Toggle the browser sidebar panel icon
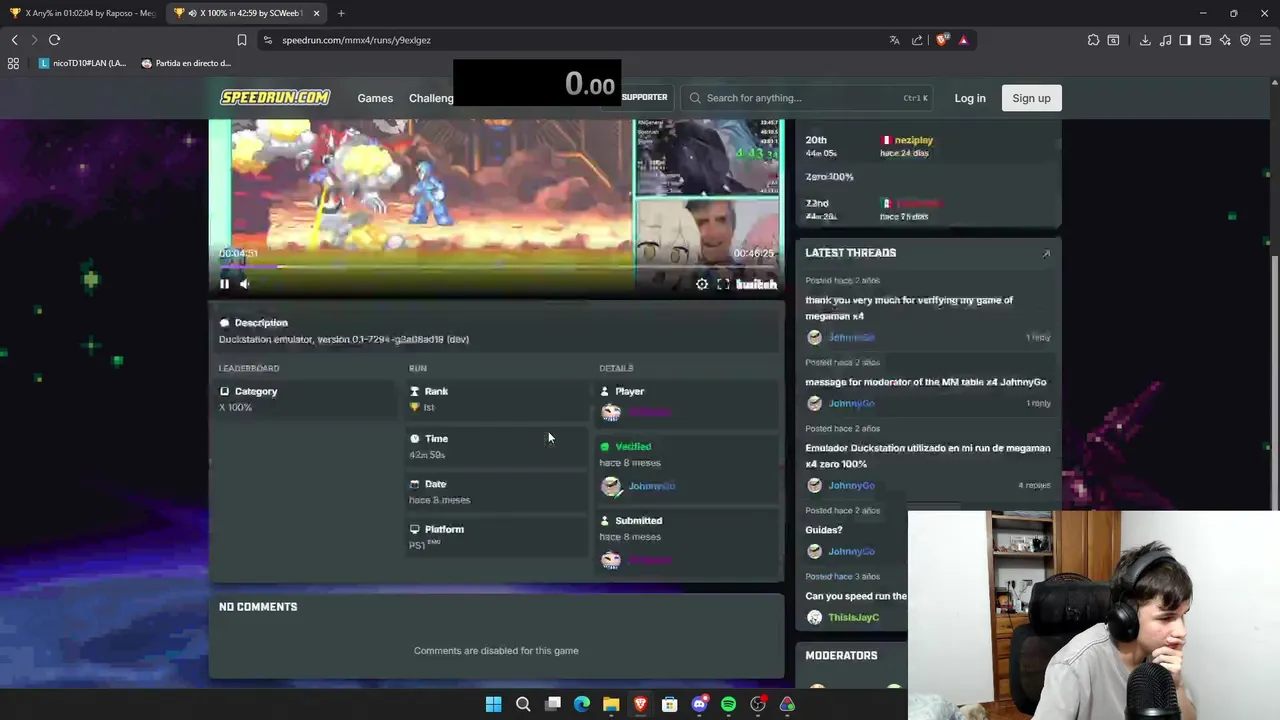The image size is (1280, 720). pos(1185,40)
